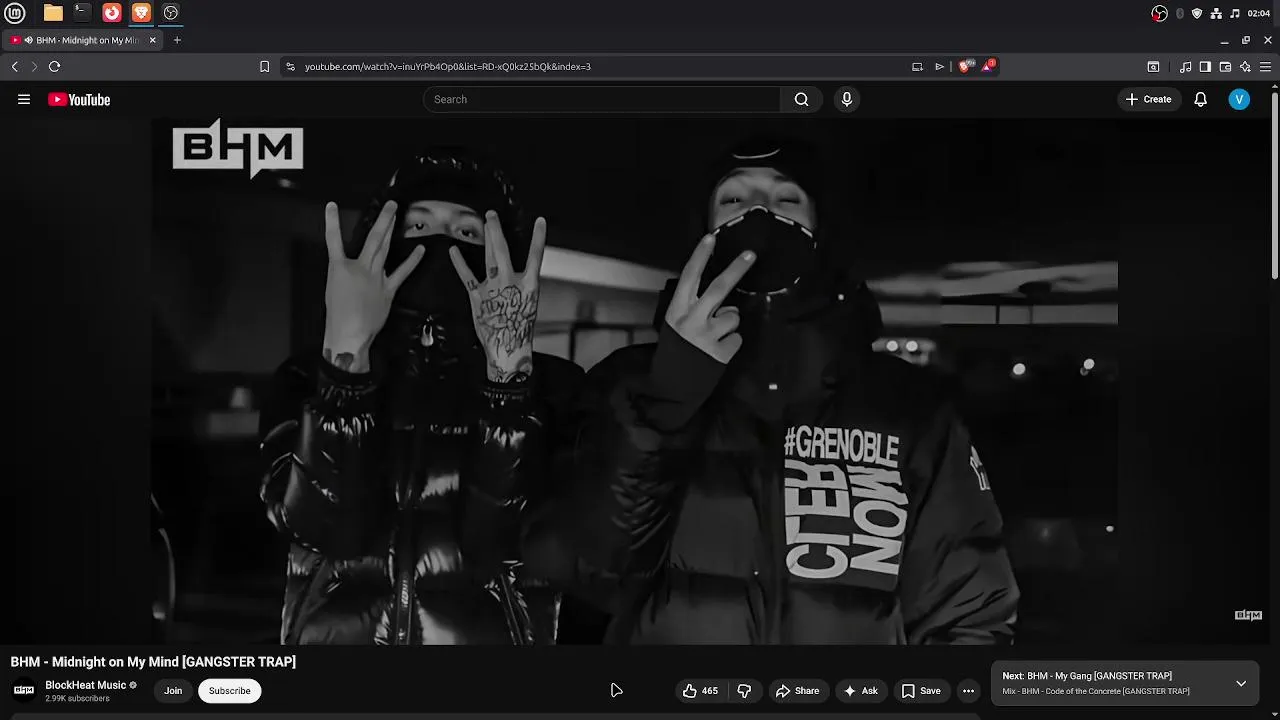Click the YouTube search field
The image size is (1280, 720).
click(602, 99)
